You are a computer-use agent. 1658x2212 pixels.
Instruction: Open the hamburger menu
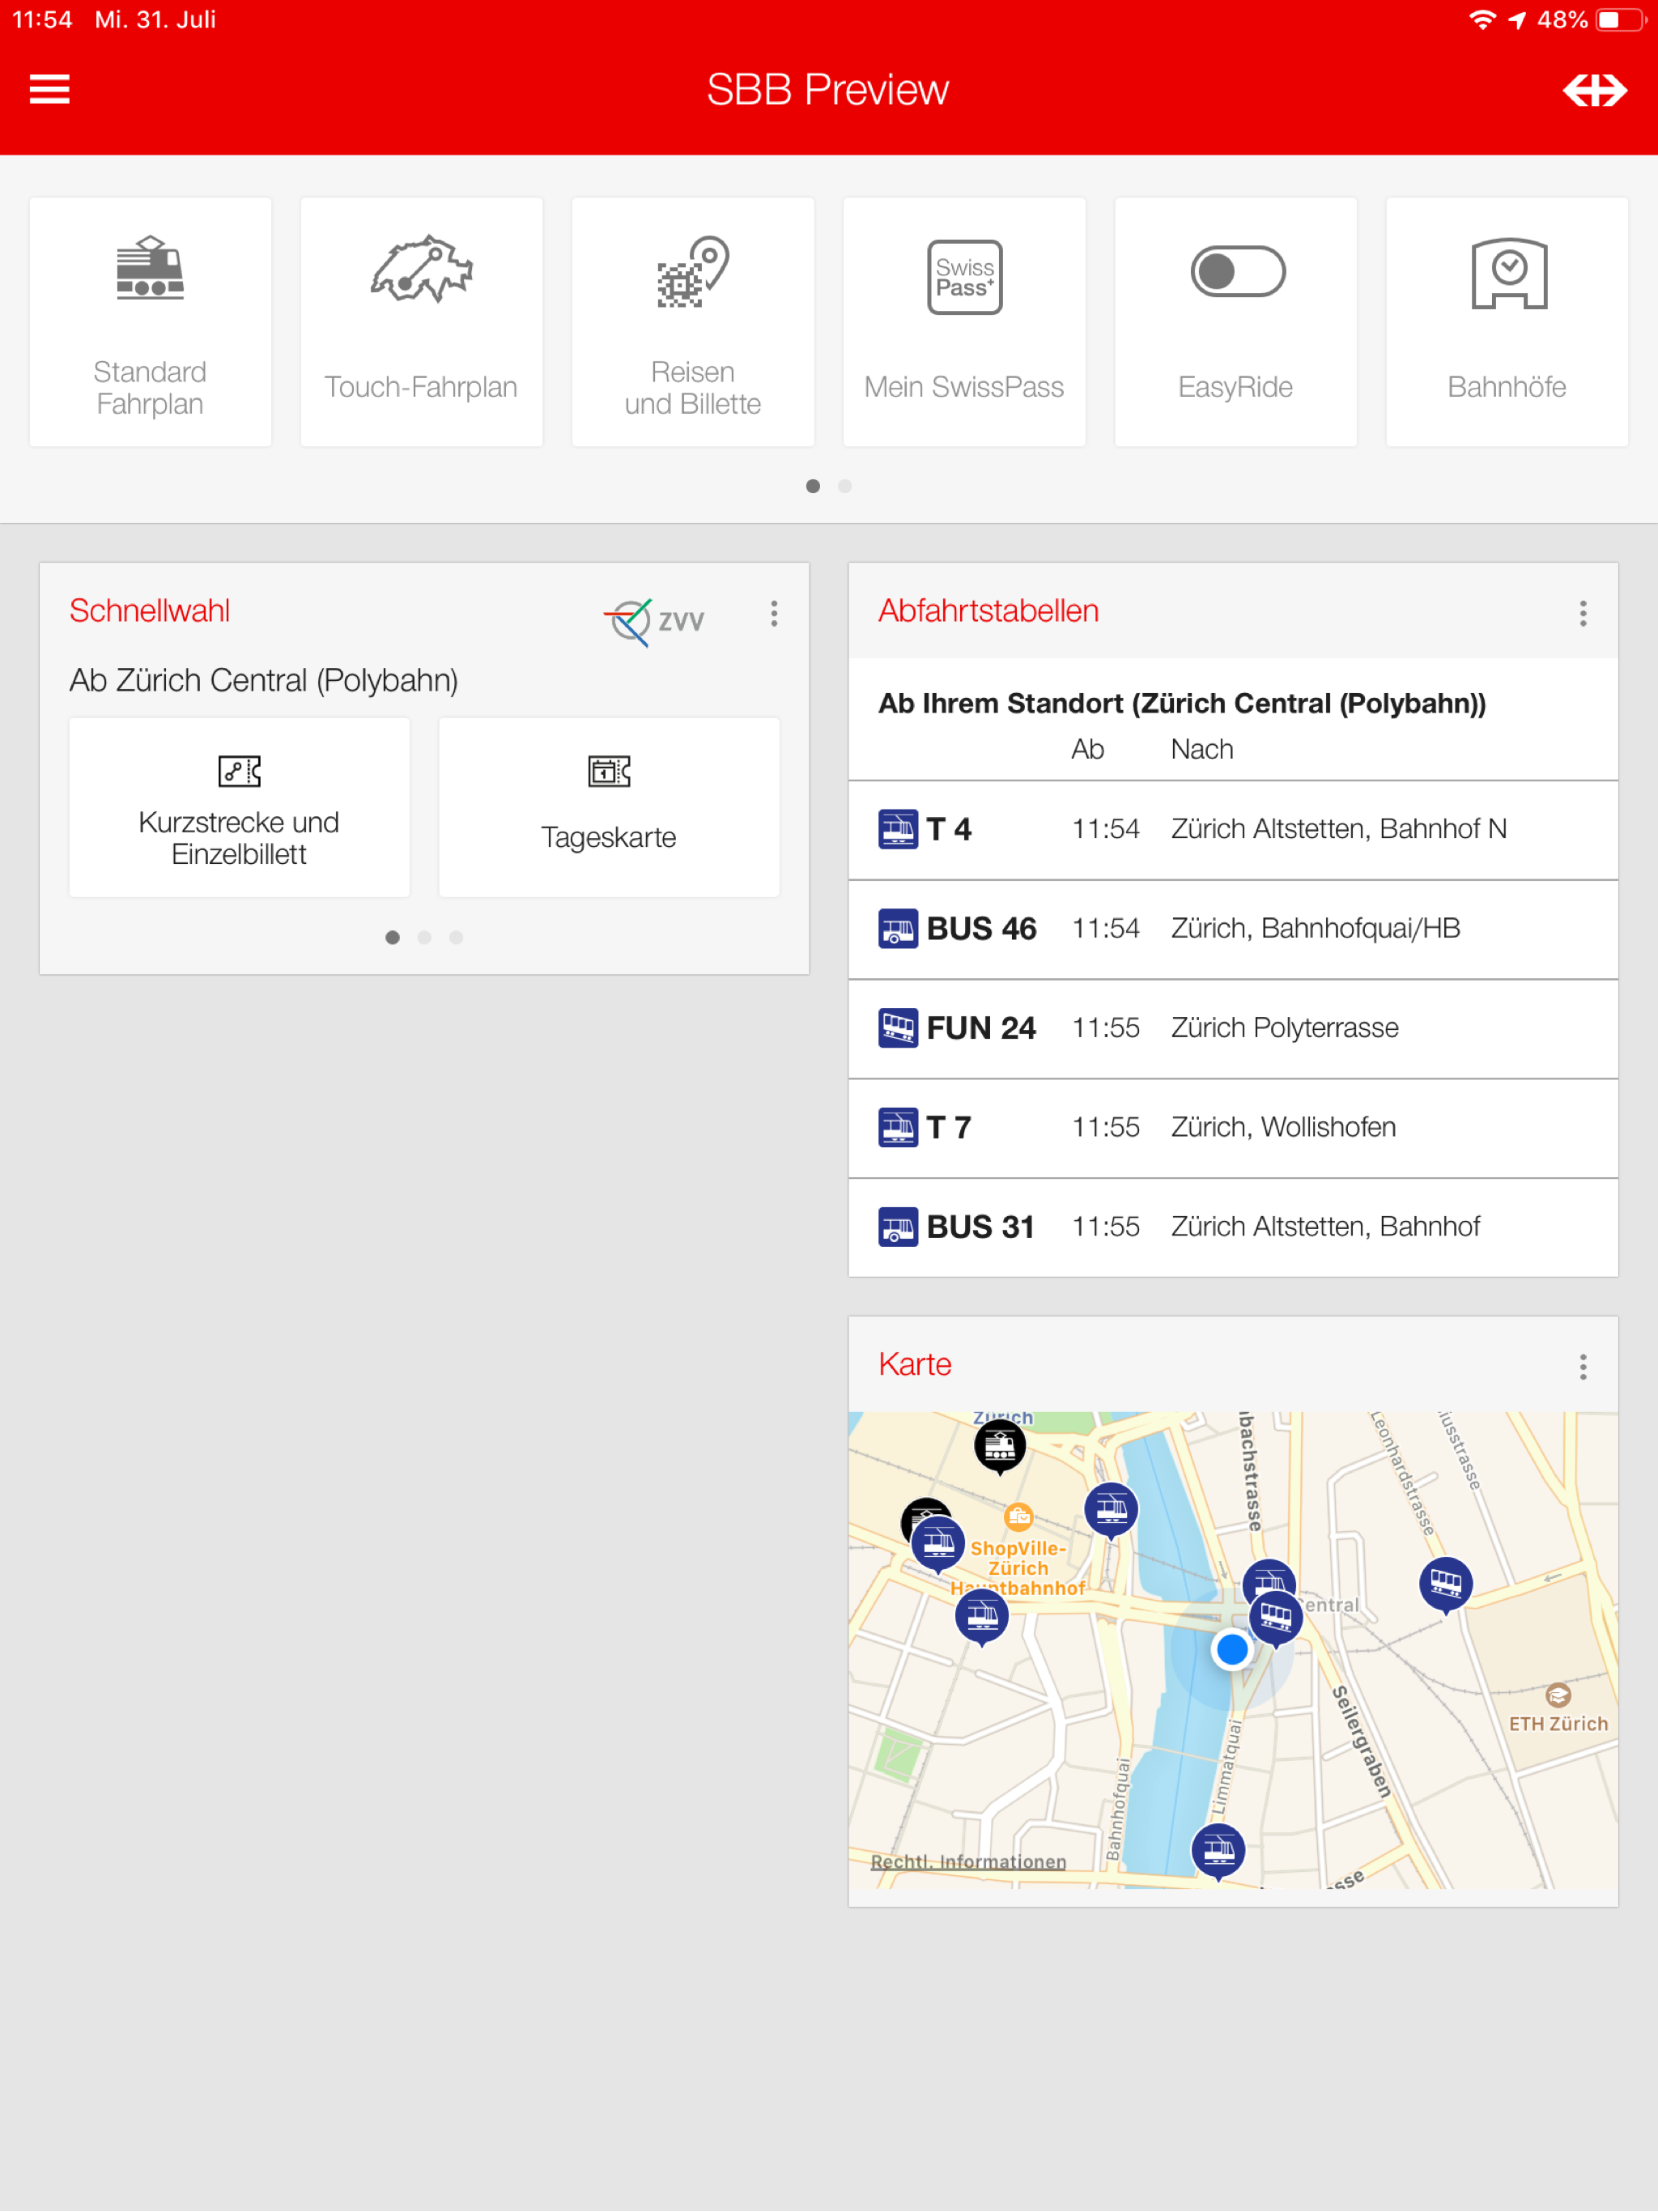(x=49, y=90)
